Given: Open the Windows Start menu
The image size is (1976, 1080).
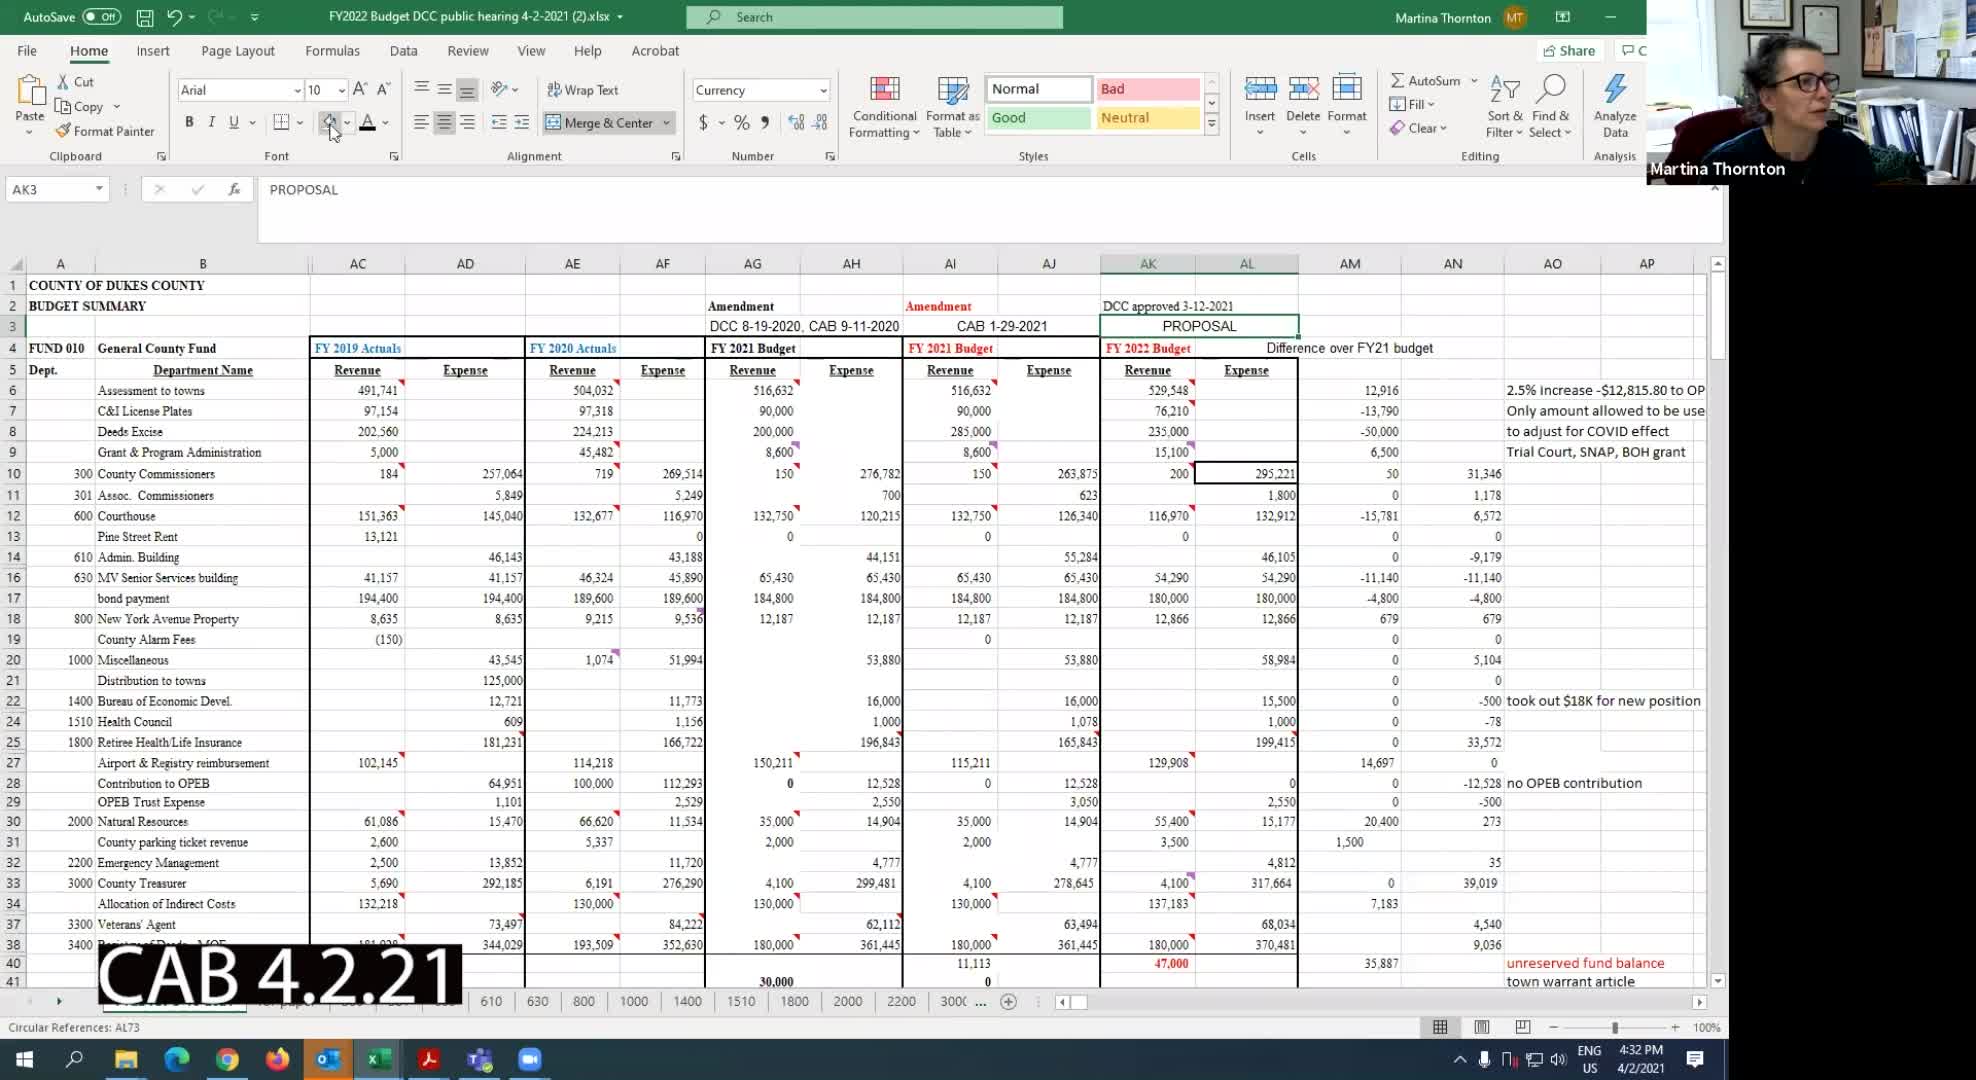Looking at the screenshot, I should [24, 1059].
